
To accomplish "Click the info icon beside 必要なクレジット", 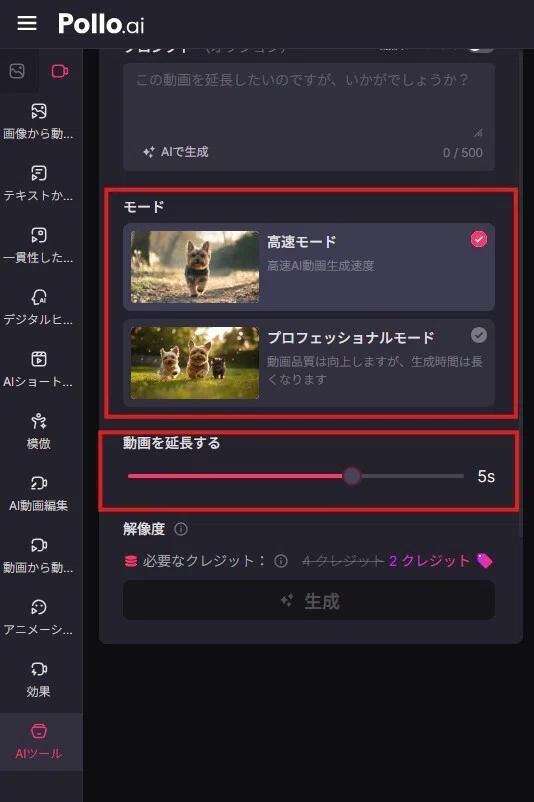I will coord(281,561).
